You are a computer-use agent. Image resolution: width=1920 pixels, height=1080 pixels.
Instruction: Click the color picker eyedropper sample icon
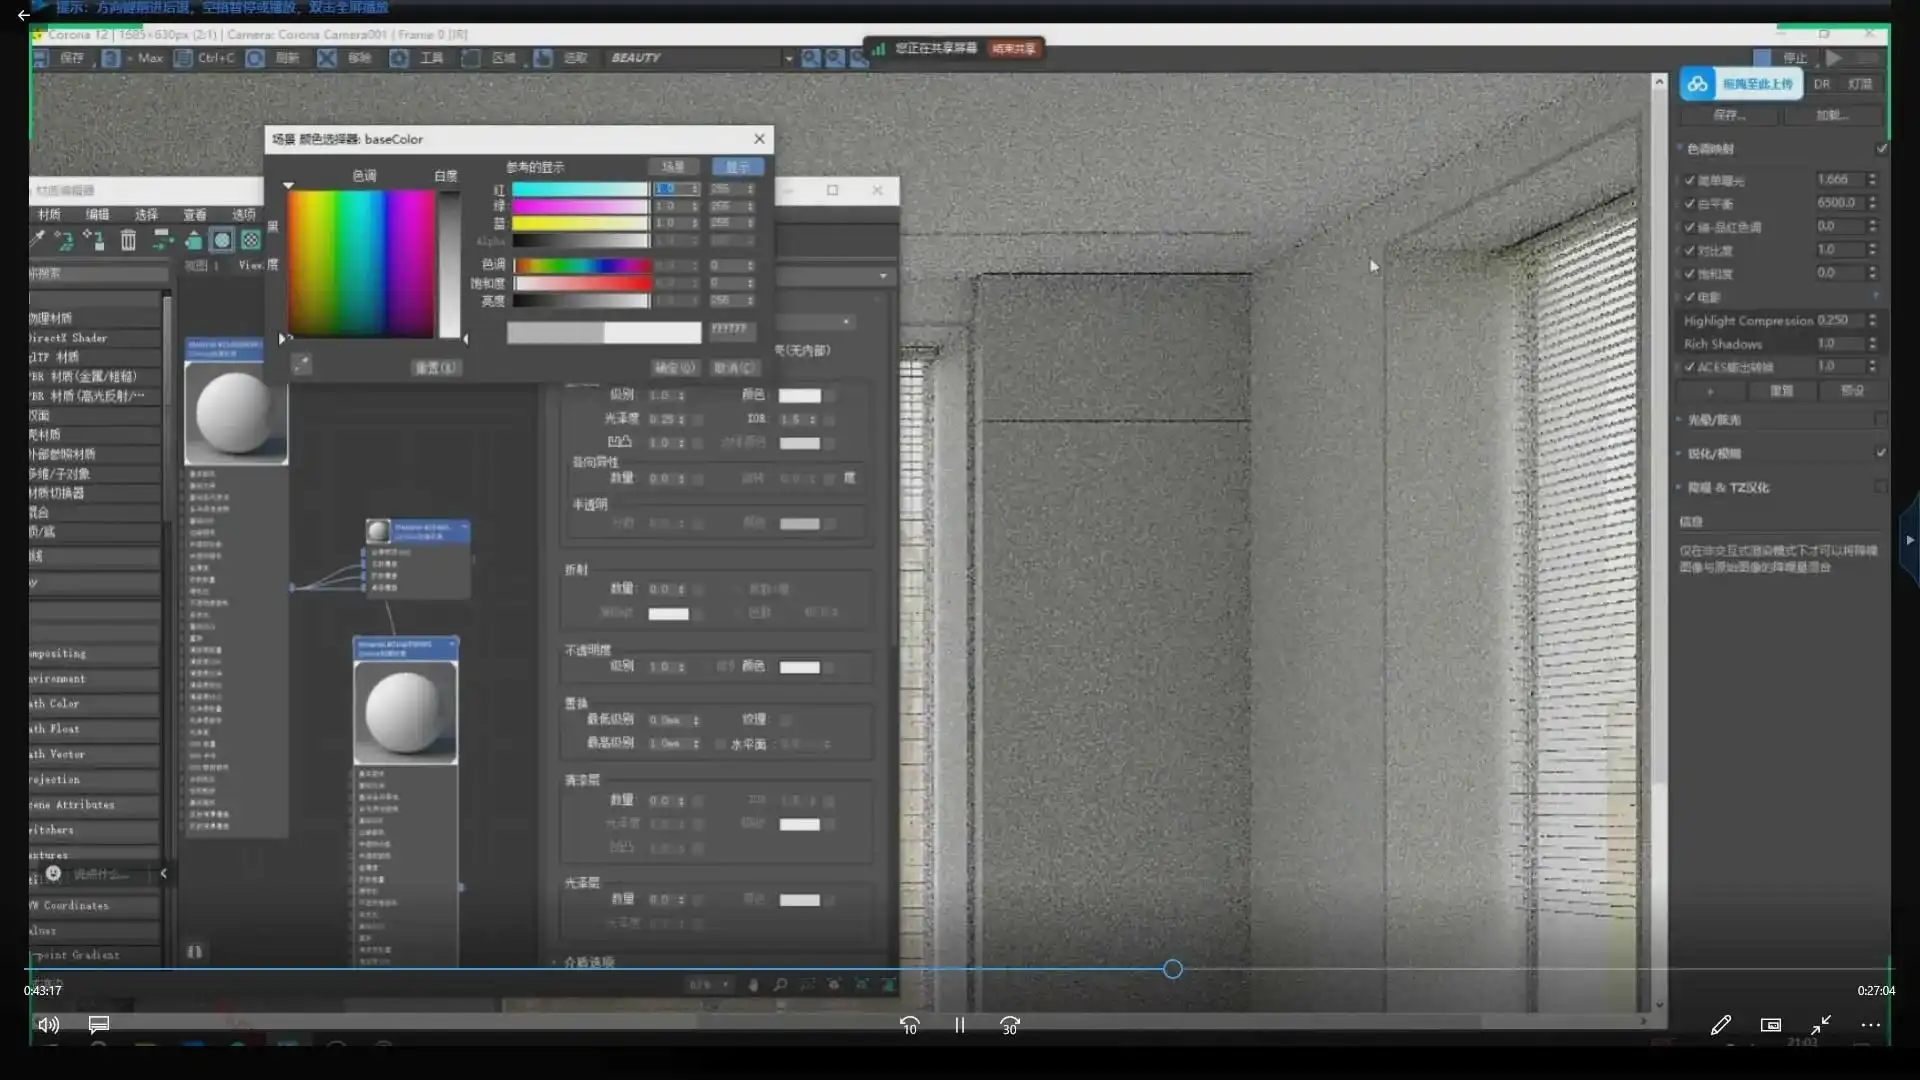click(x=301, y=365)
